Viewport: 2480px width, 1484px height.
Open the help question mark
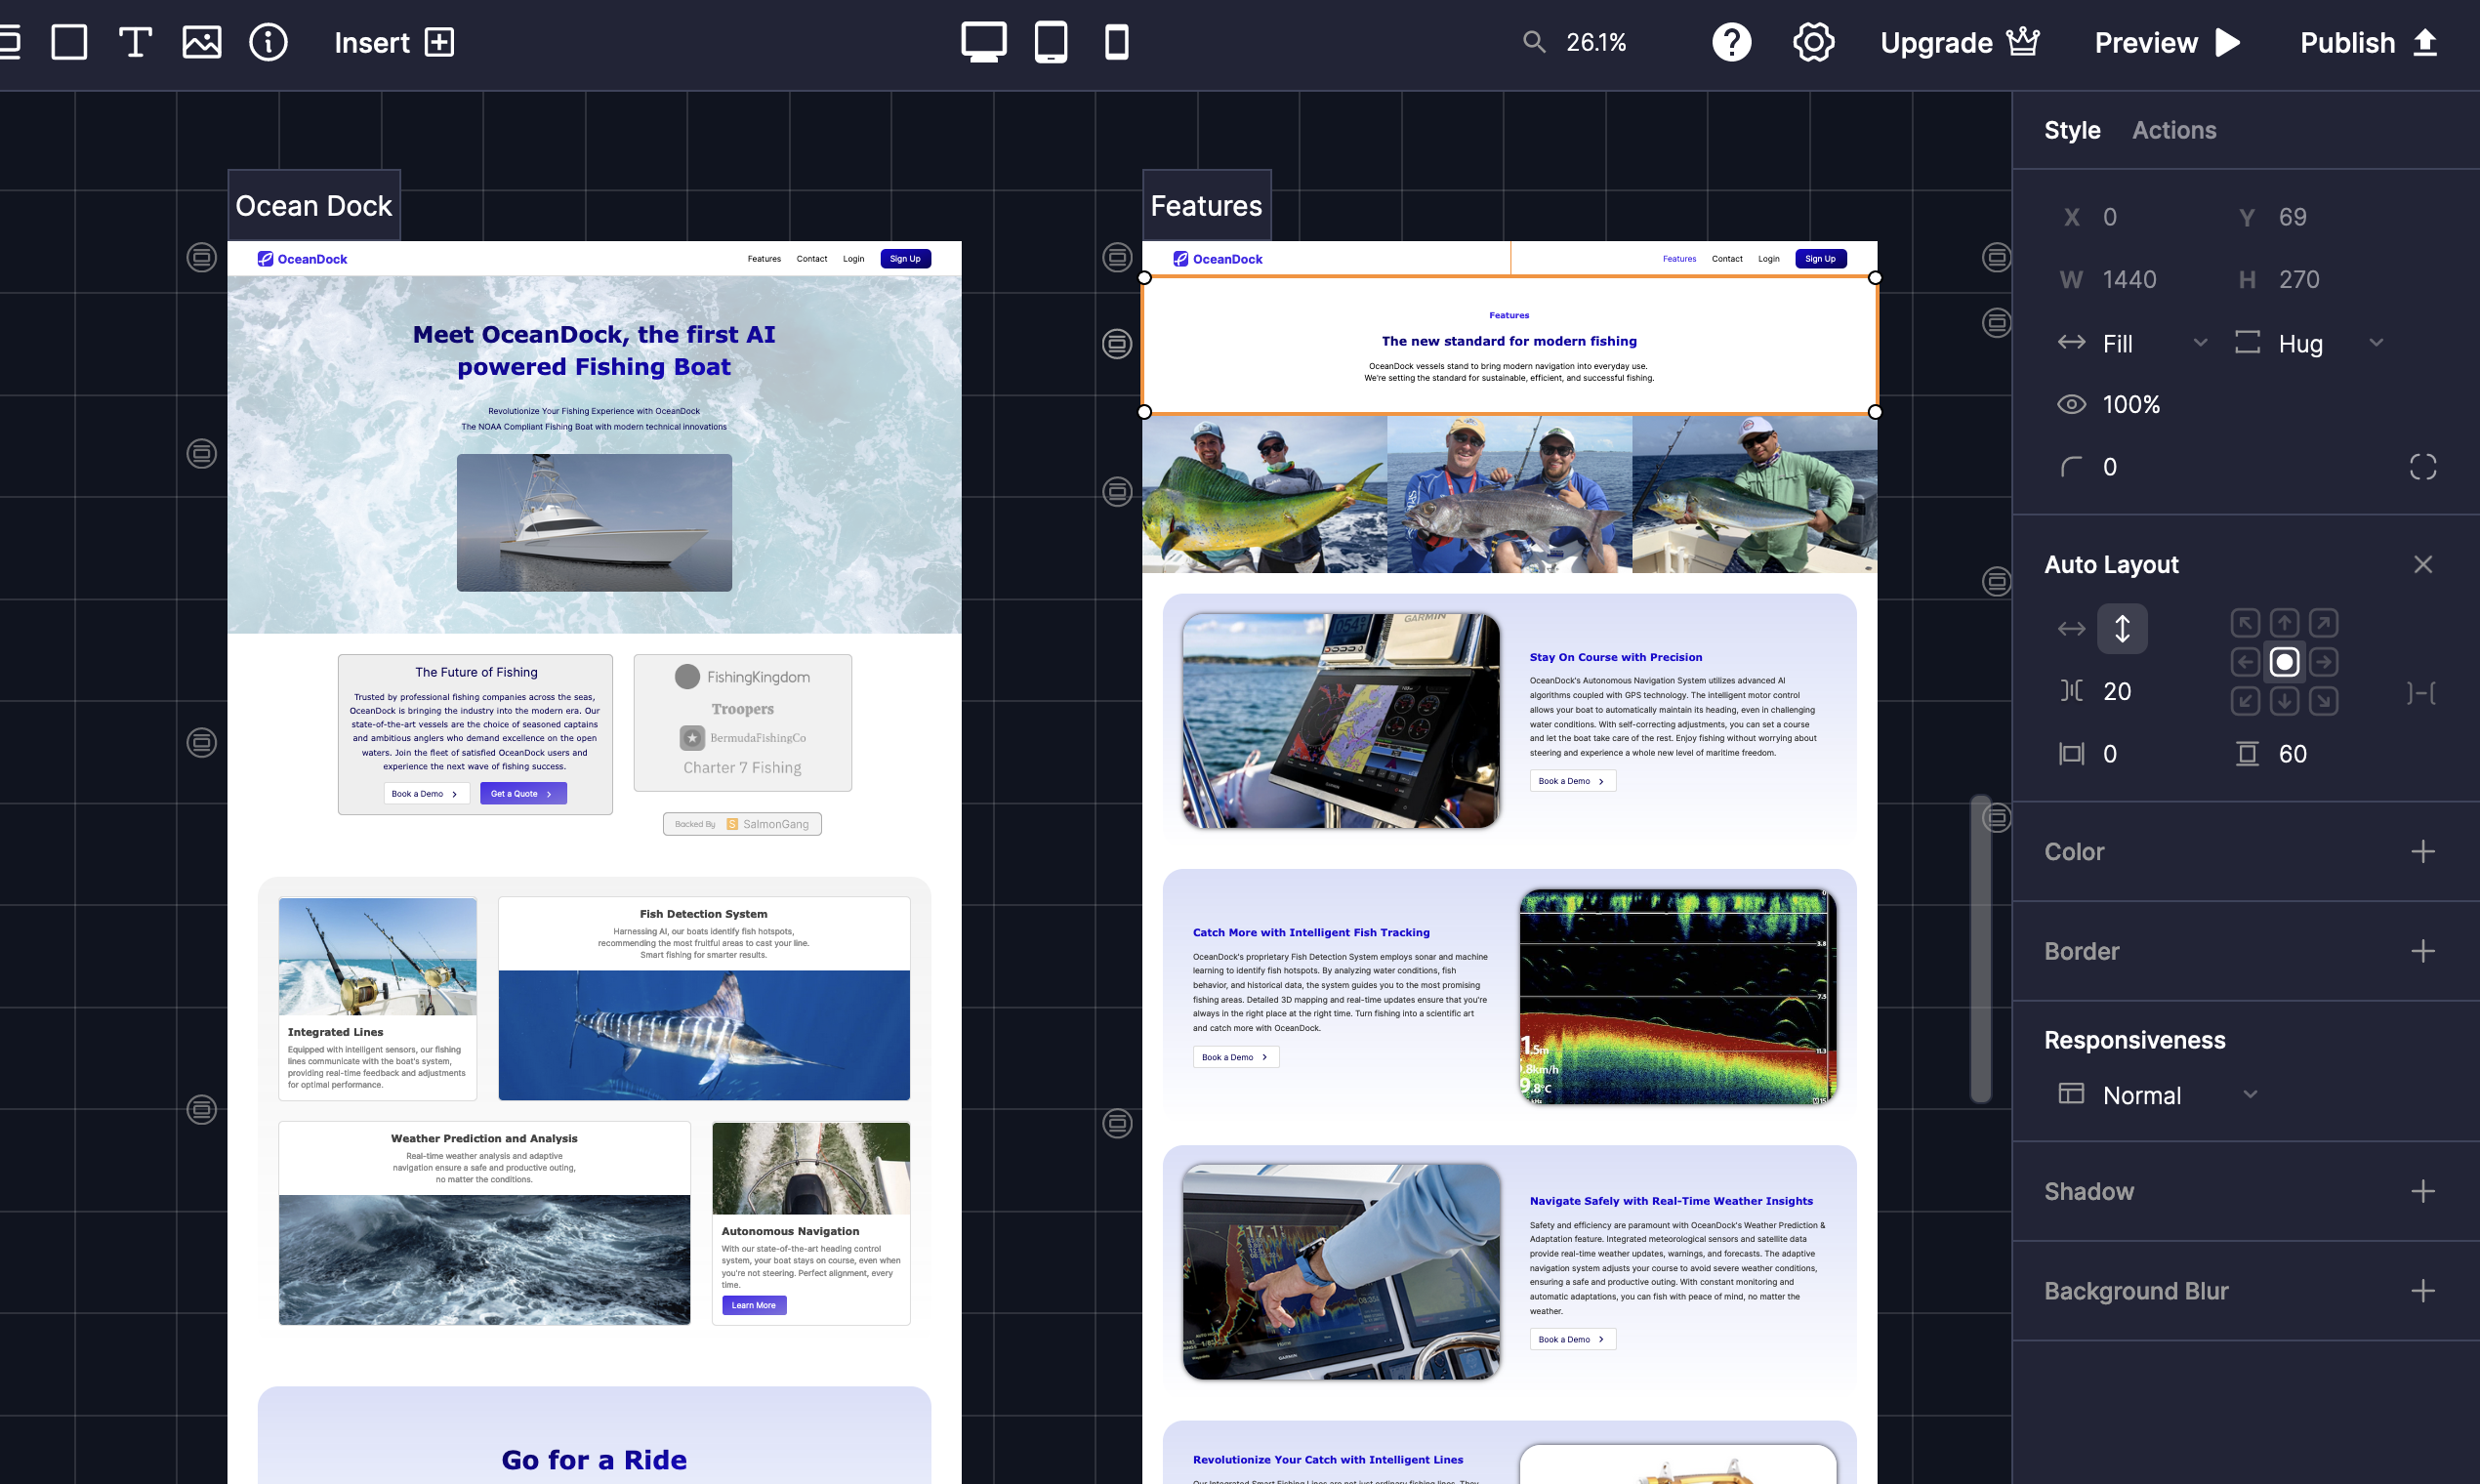[1731, 42]
